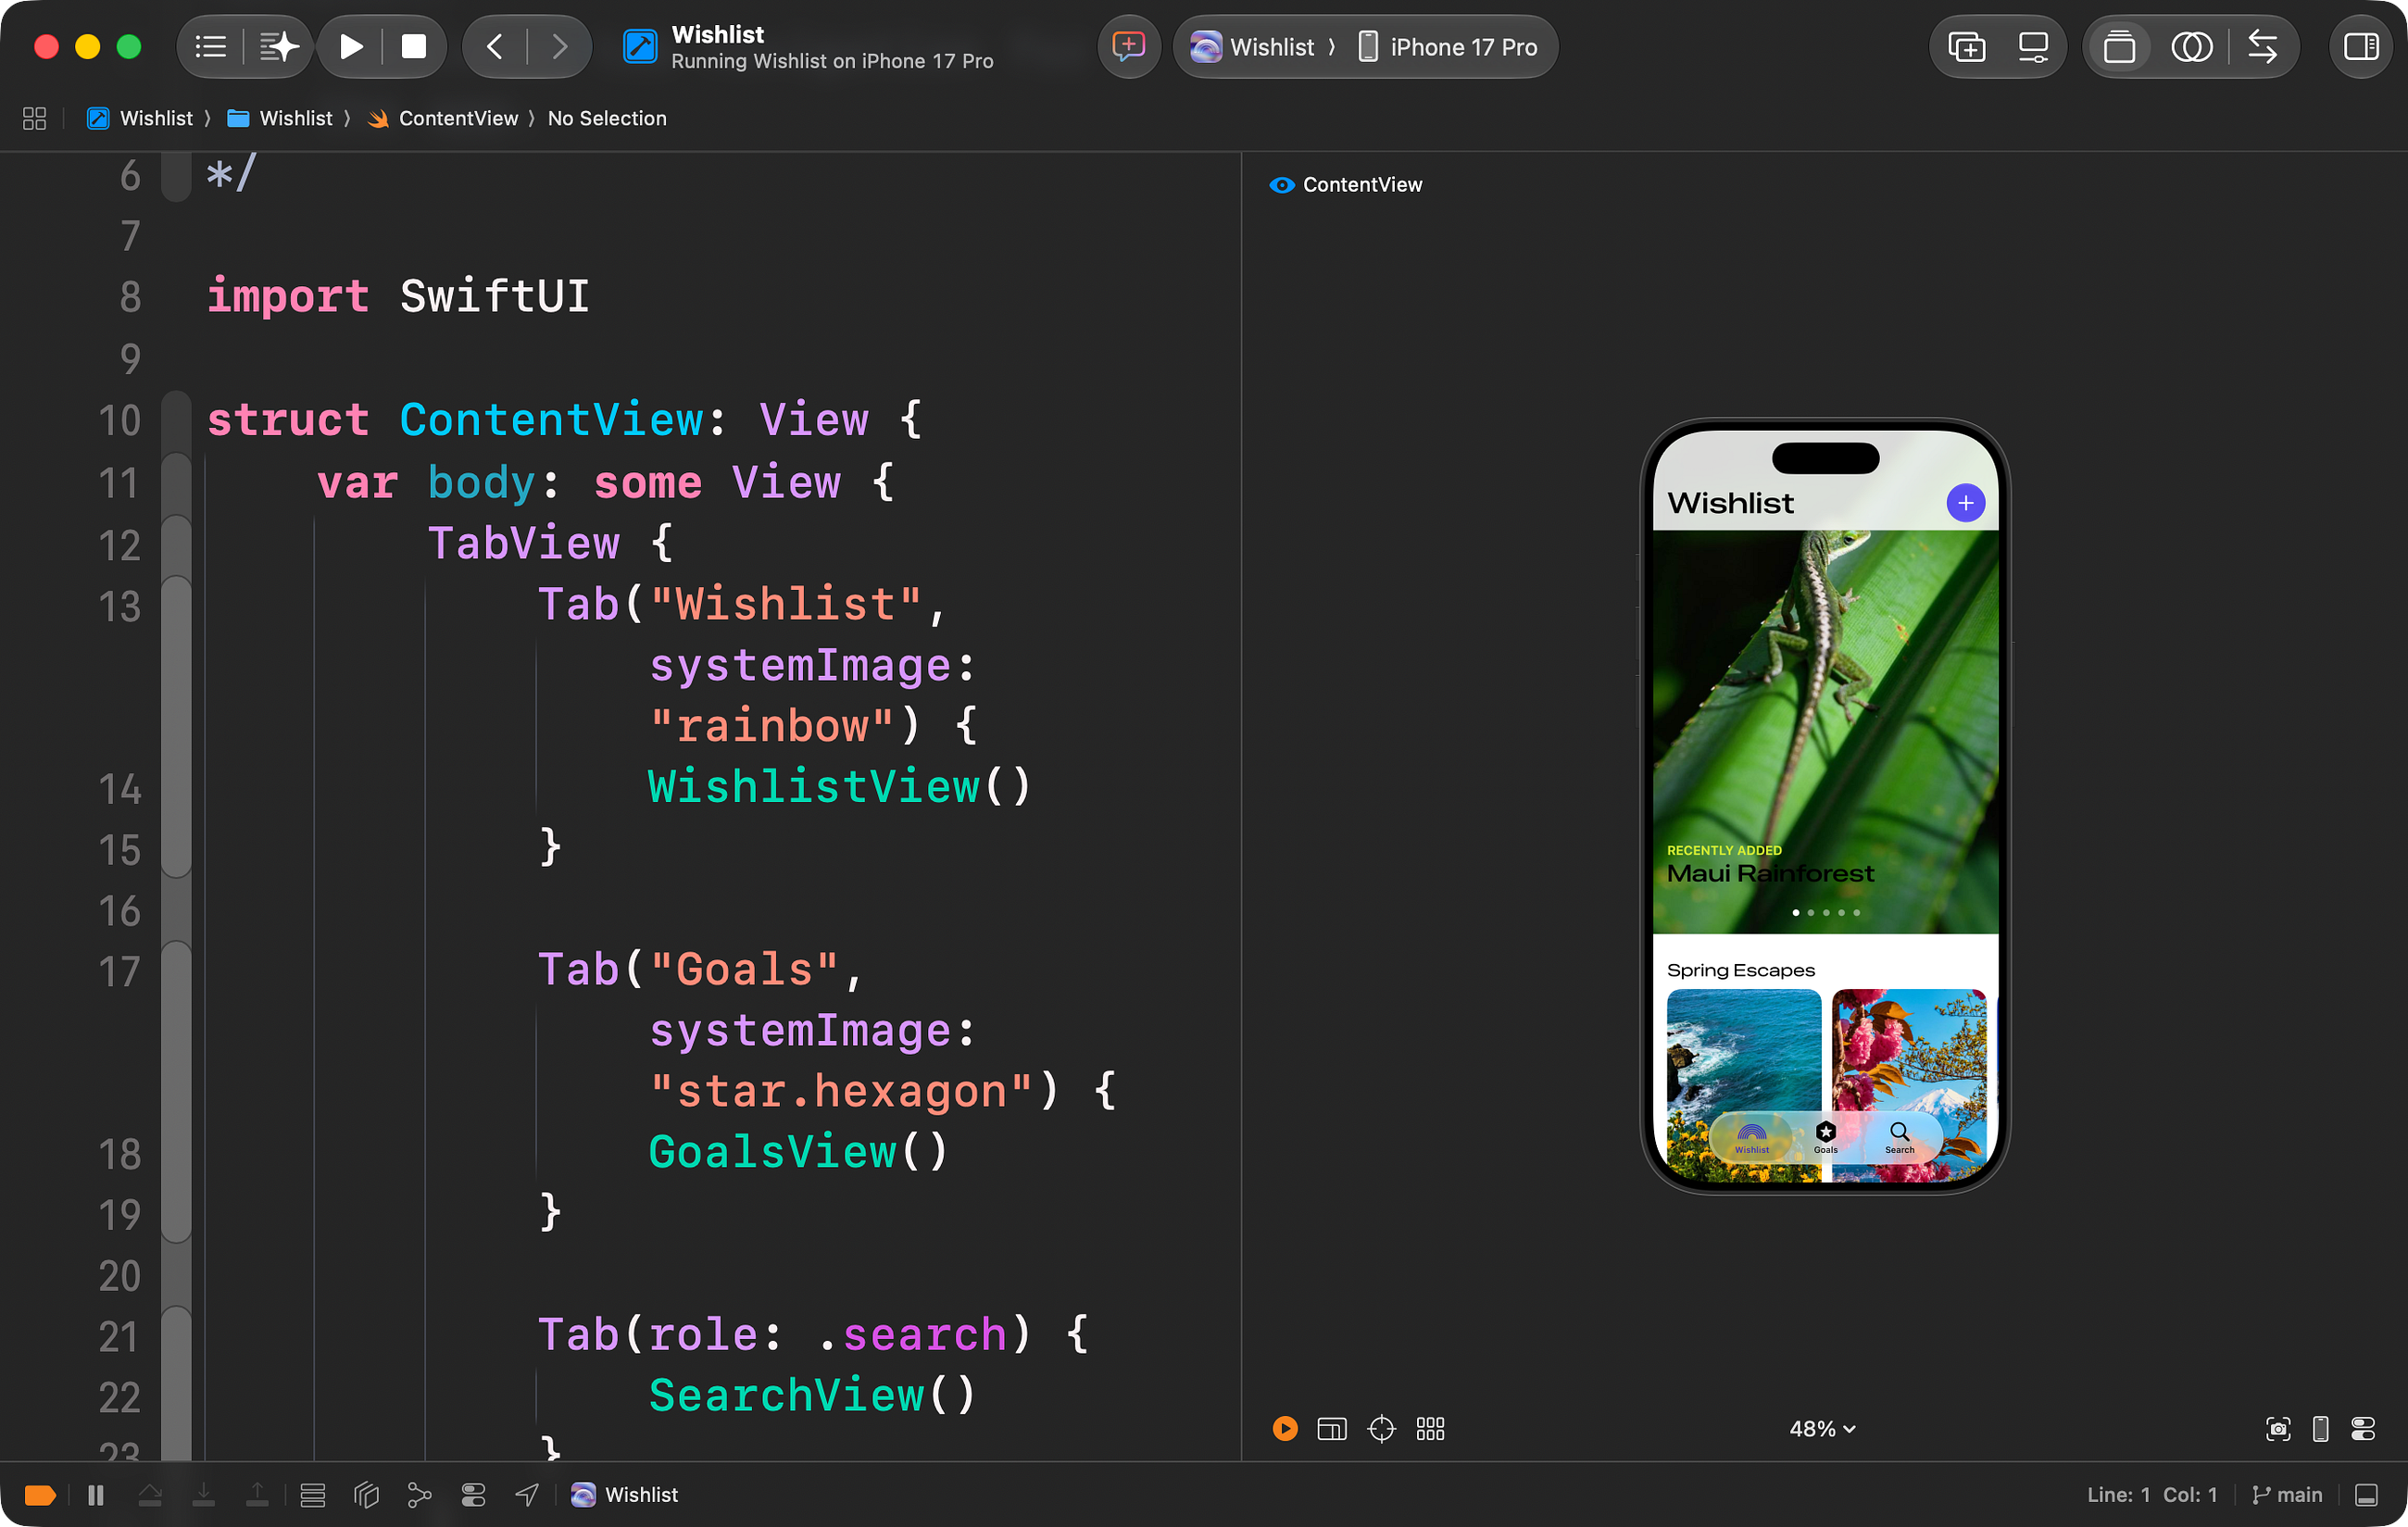2408x1527 pixels.
Task: Go forward in editor history
Action: tap(560, 46)
